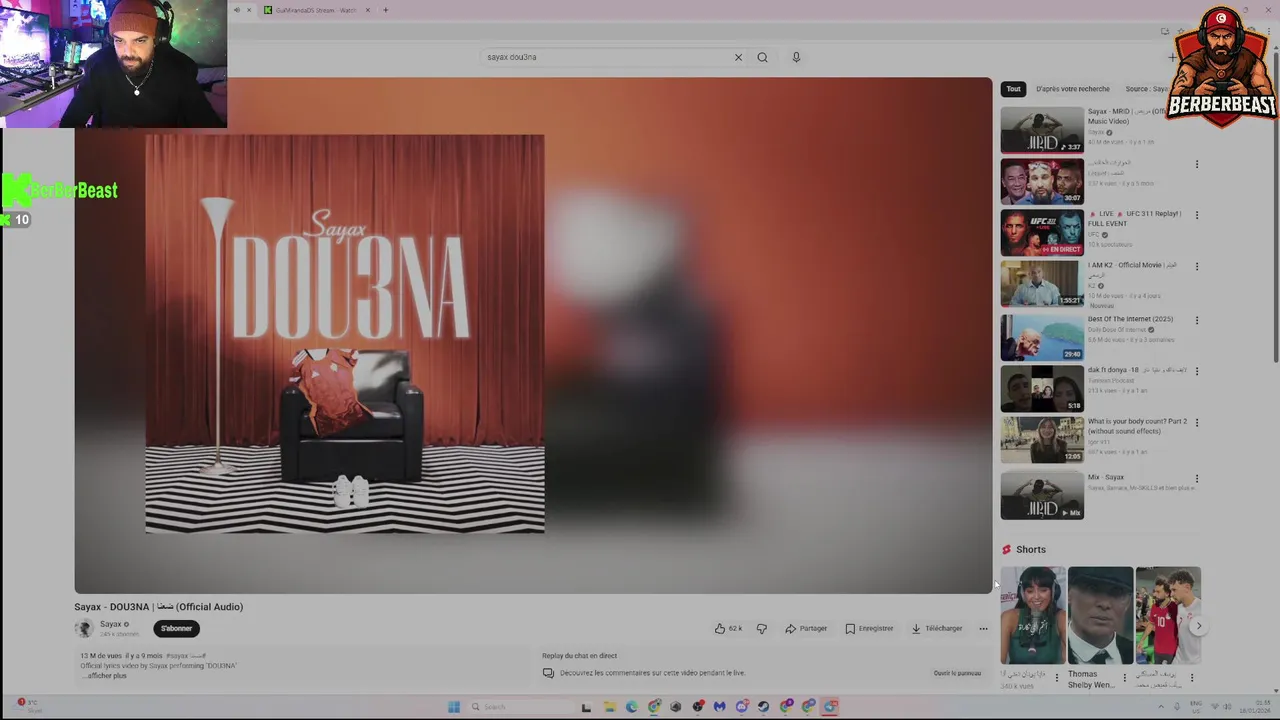Image resolution: width=1280 pixels, height=720 pixels.
Task: Open the 30:07 Arabic-titled video thumbnail
Action: pyautogui.click(x=1042, y=181)
